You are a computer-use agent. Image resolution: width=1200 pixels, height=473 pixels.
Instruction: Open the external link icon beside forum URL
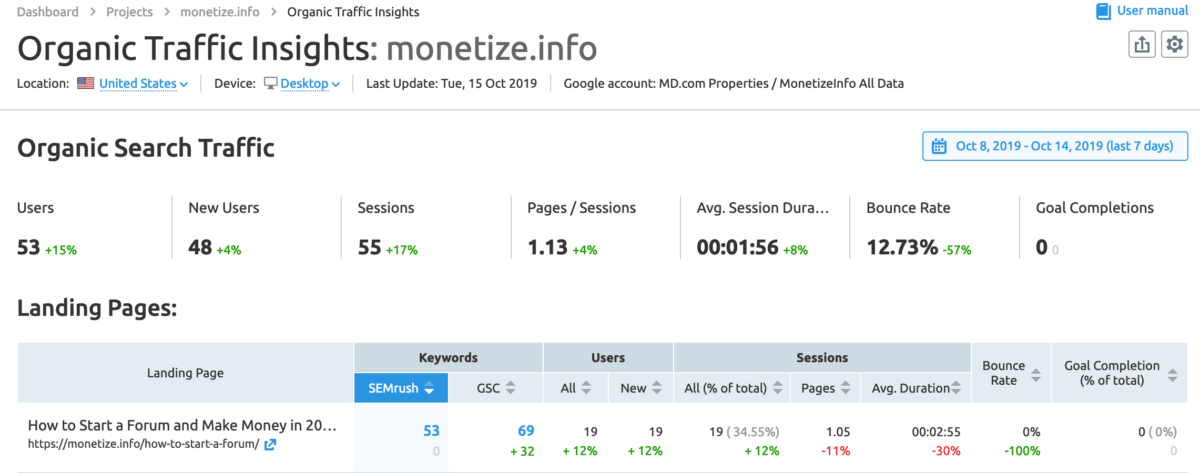270,444
